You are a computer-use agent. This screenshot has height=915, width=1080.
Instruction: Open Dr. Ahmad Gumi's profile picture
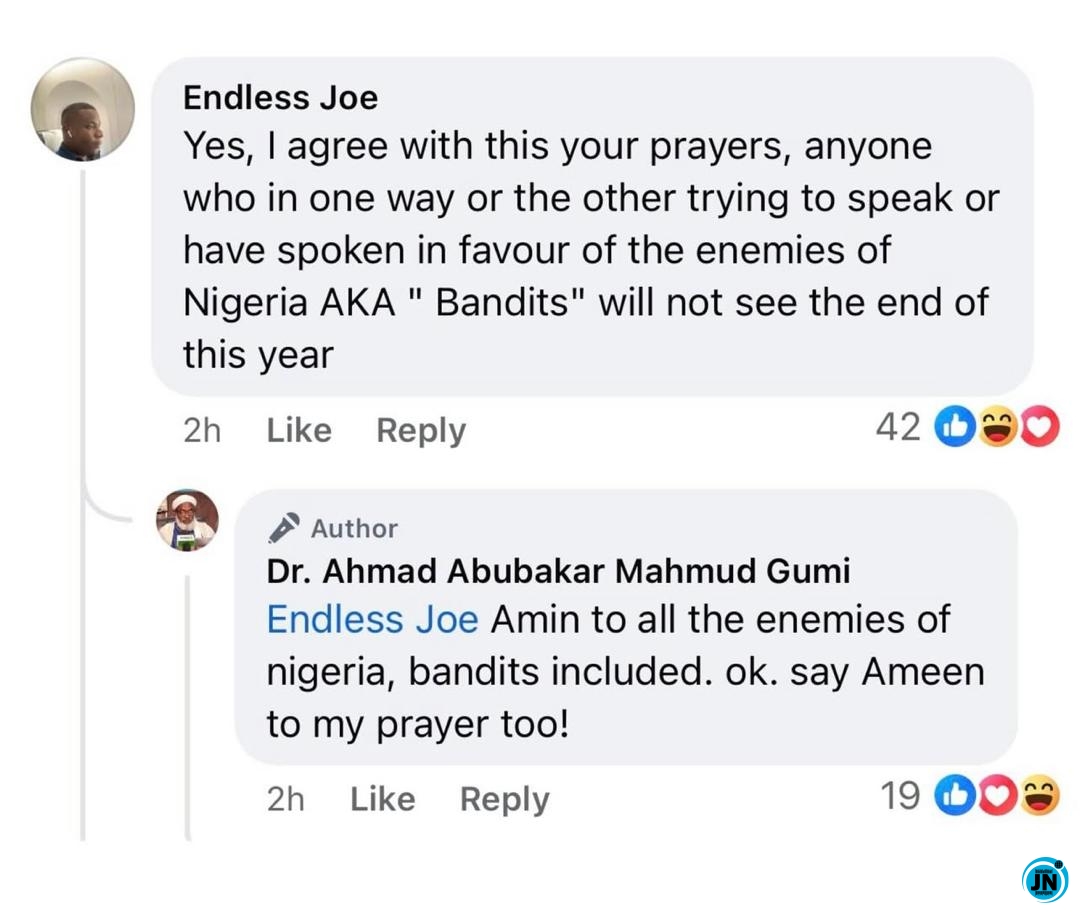pyautogui.click(x=187, y=520)
